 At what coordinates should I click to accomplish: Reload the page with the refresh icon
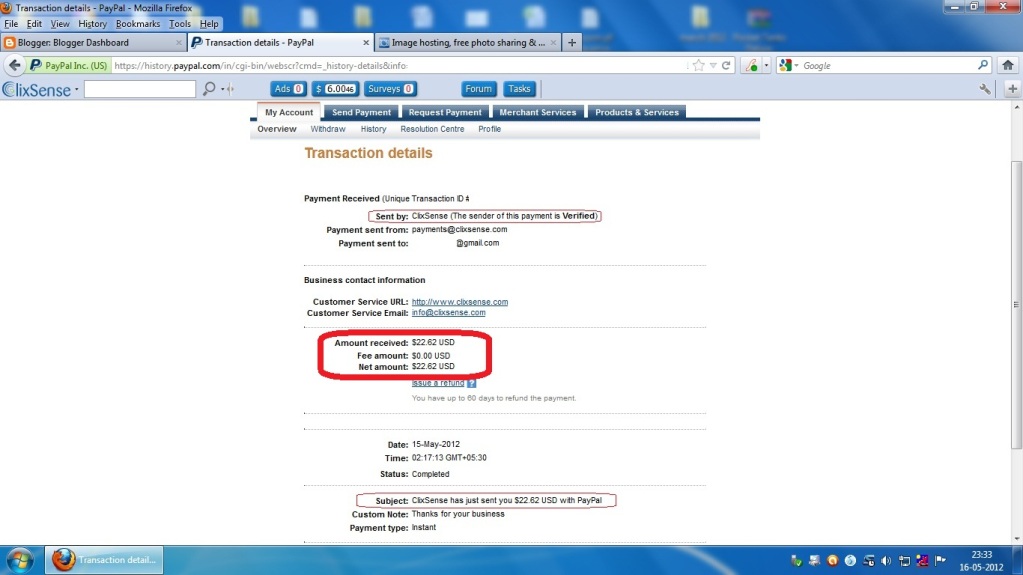pyautogui.click(x=725, y=65)
